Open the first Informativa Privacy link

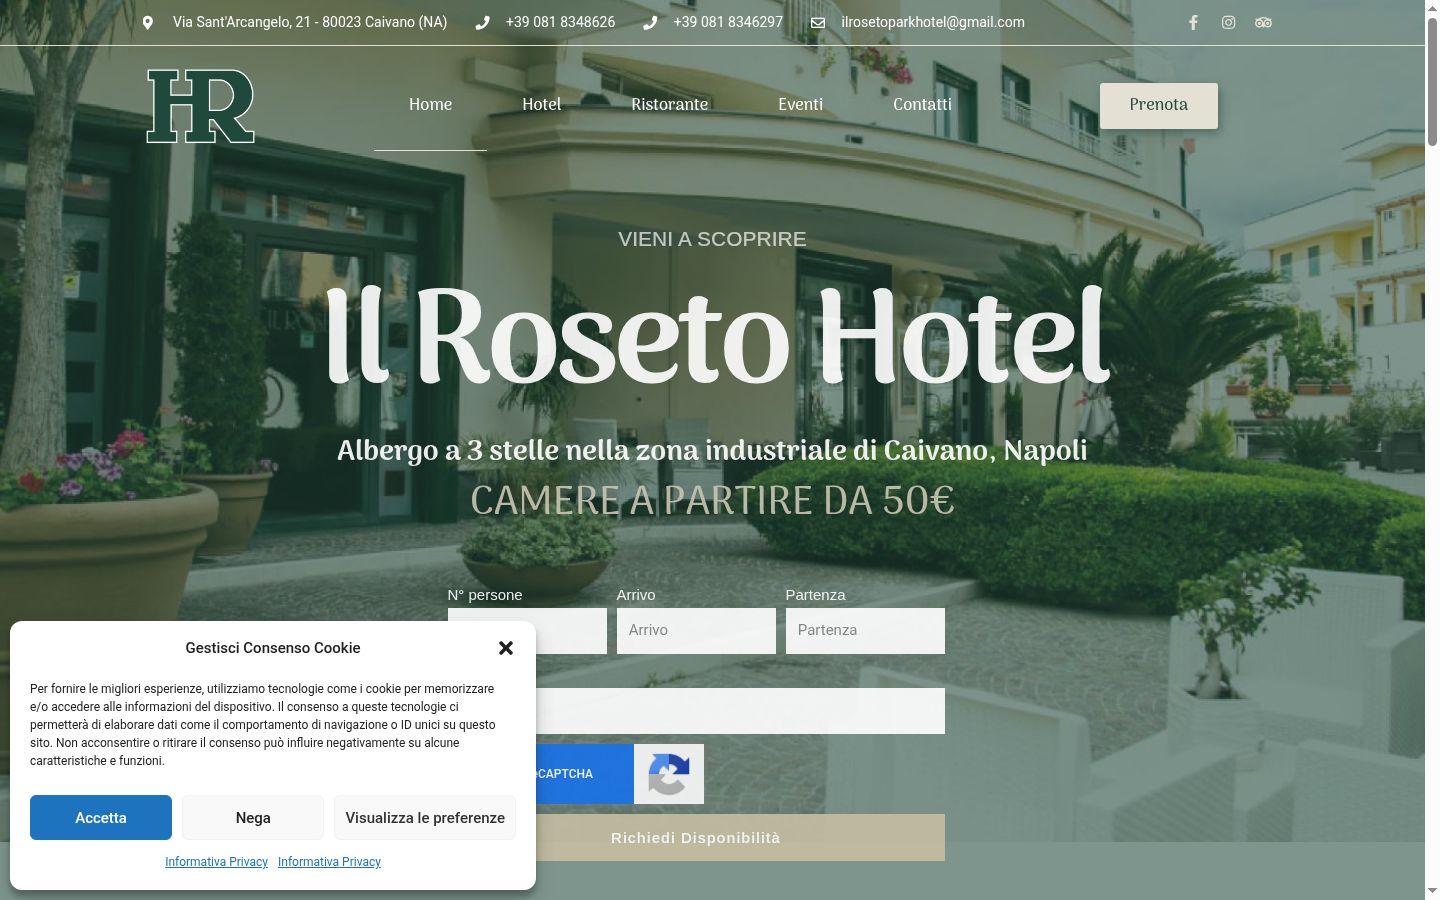(x=216, y=862)
